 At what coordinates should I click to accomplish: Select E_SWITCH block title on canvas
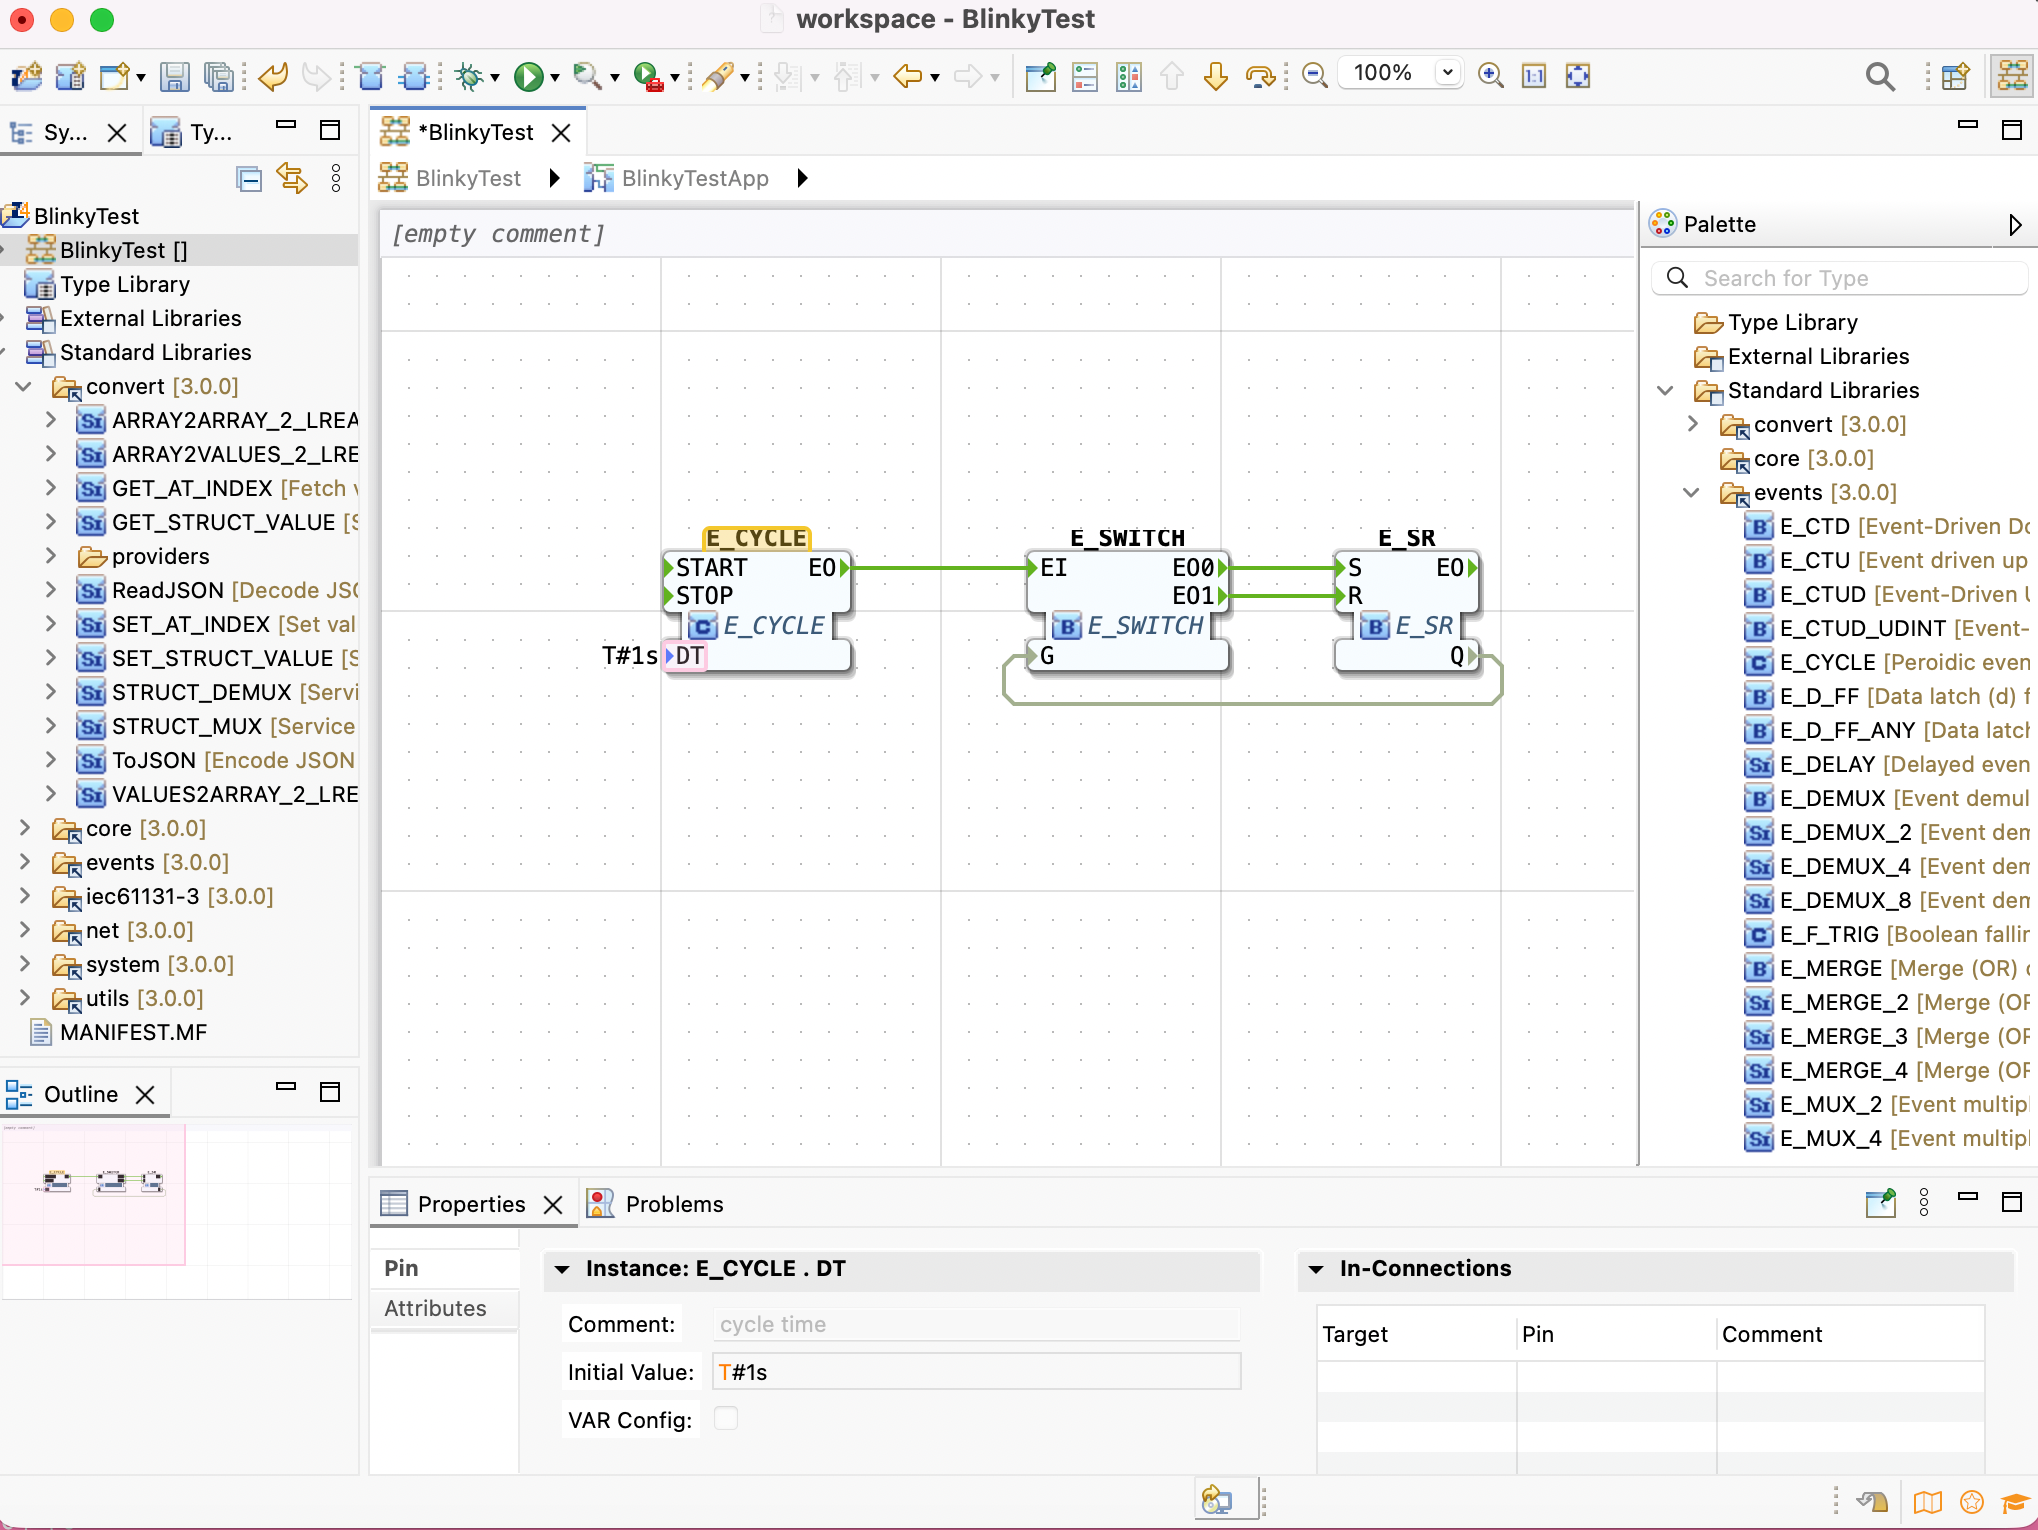tap(1127, 538)
